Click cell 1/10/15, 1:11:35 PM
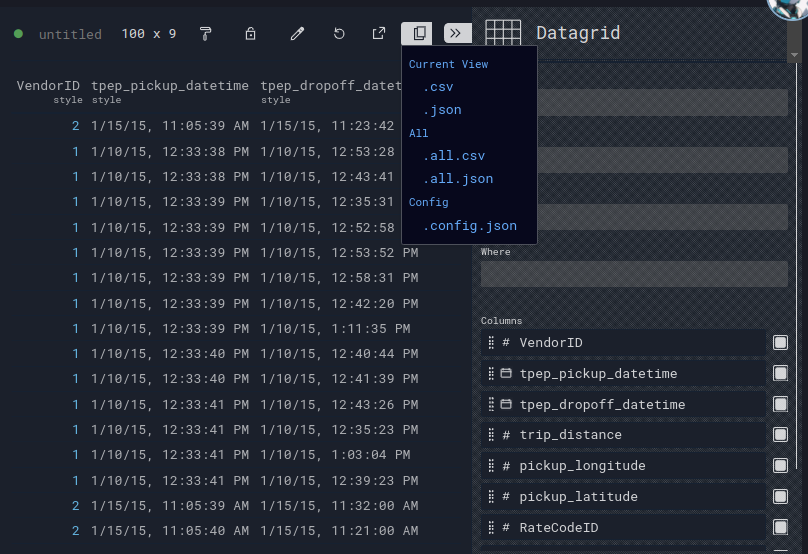This screenshot has height=554, width=808. [335, 328]
